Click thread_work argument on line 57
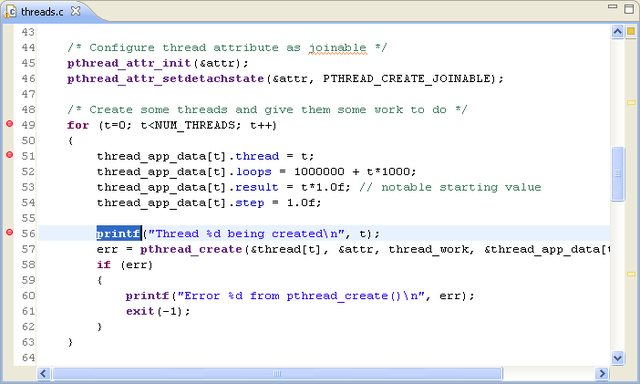This screenshot has width=640, height=384. coord(428,249)
